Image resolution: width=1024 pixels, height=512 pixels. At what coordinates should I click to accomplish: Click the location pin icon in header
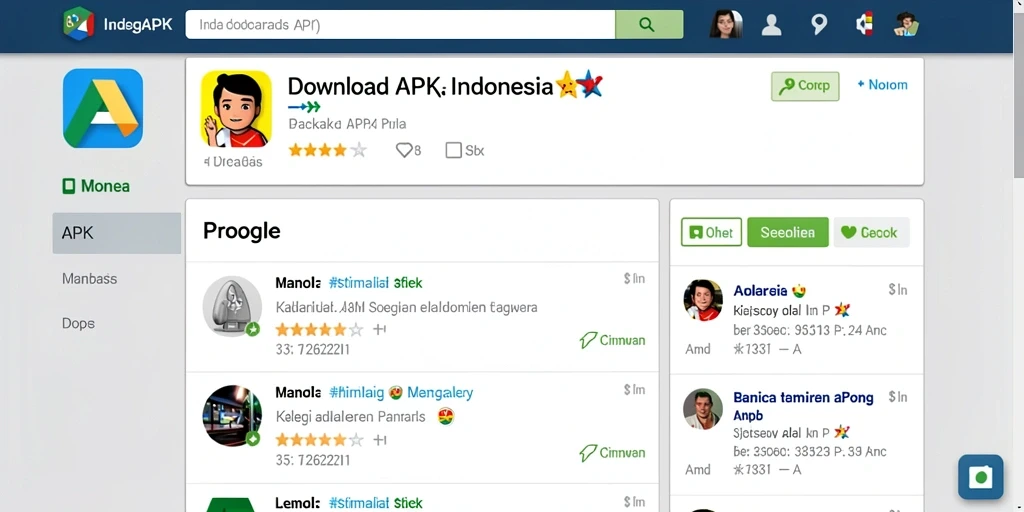click(x=819, y=25)
